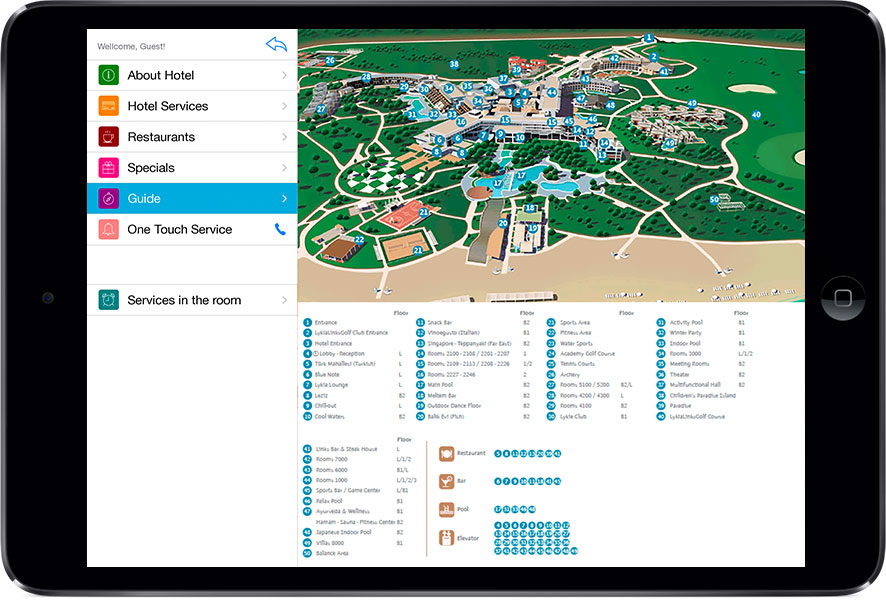The height and width of the screenshot is (600, 886).
Task: Tap map marker 26 near the archery area
Action: 330,60
